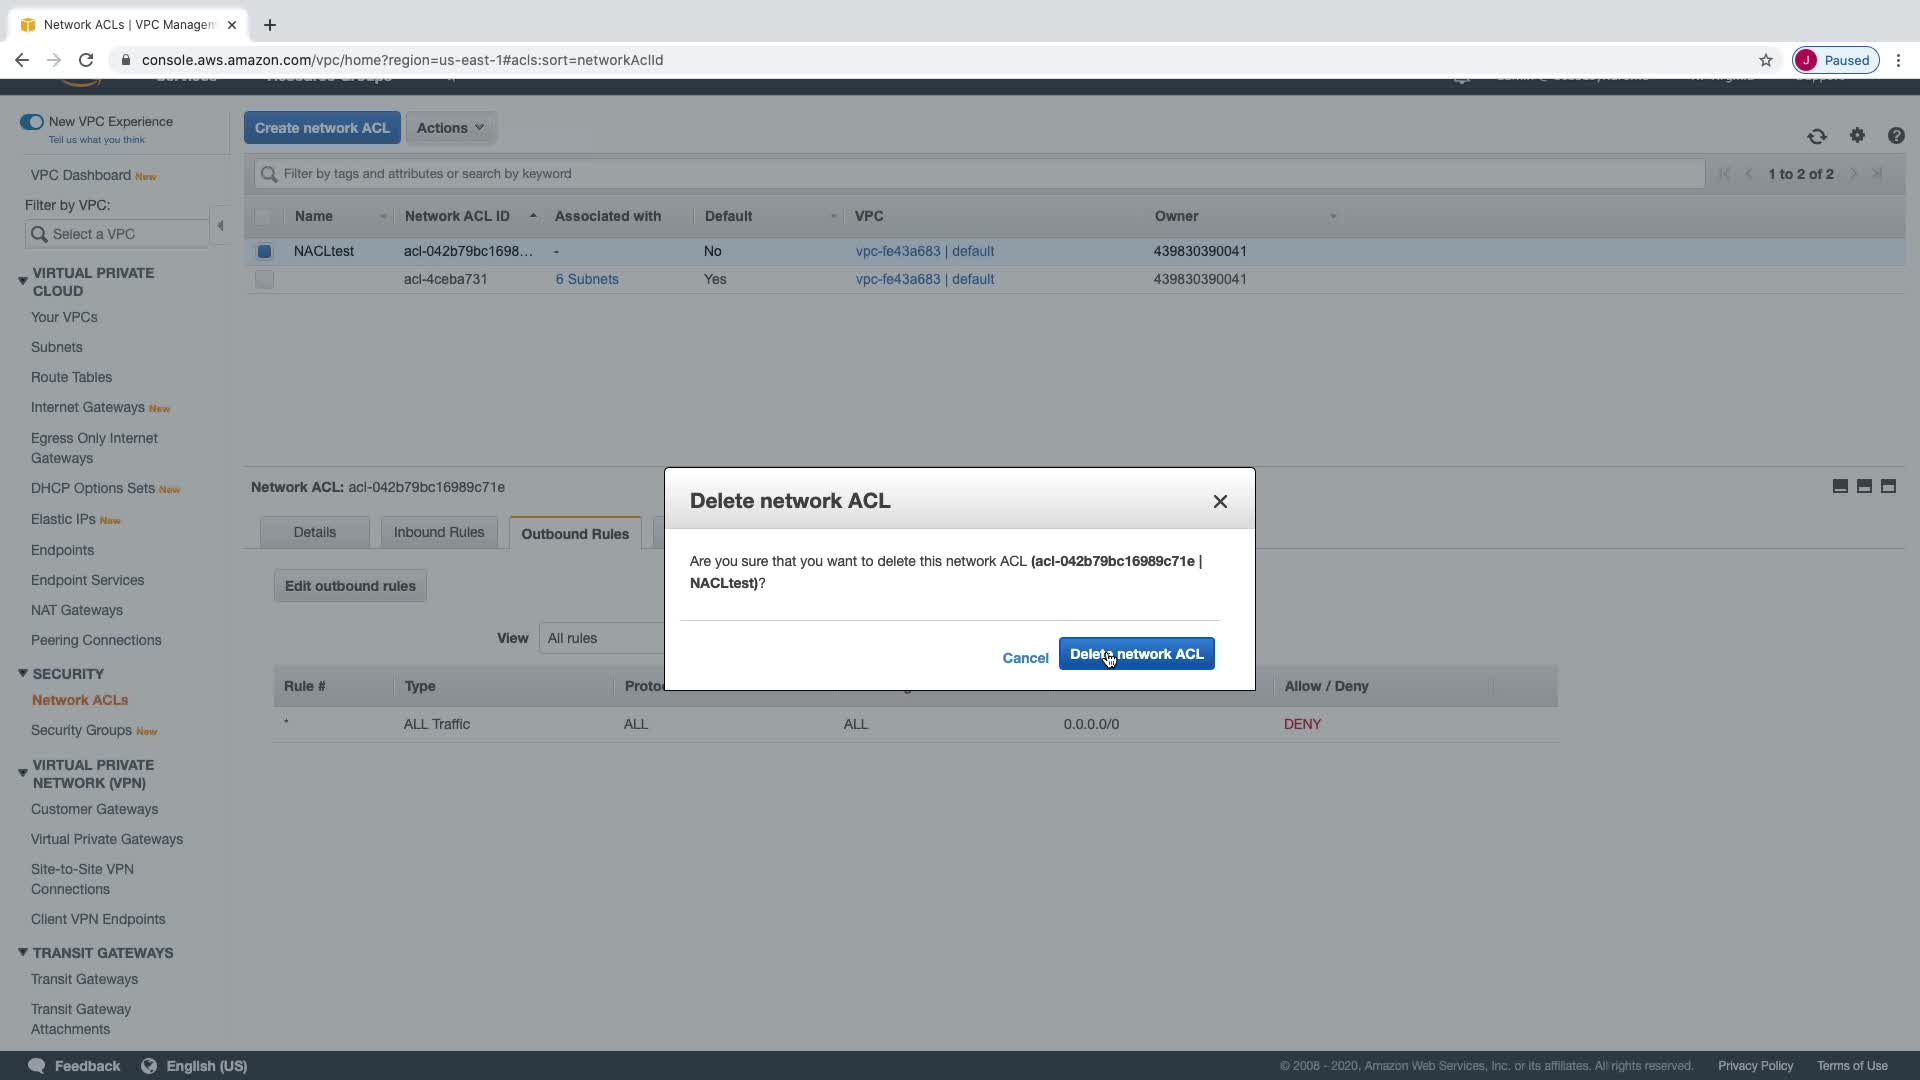Maximize the details pane icon
The width and height of the screenshot is (1920, 1080).
[x=1888, y=487]
